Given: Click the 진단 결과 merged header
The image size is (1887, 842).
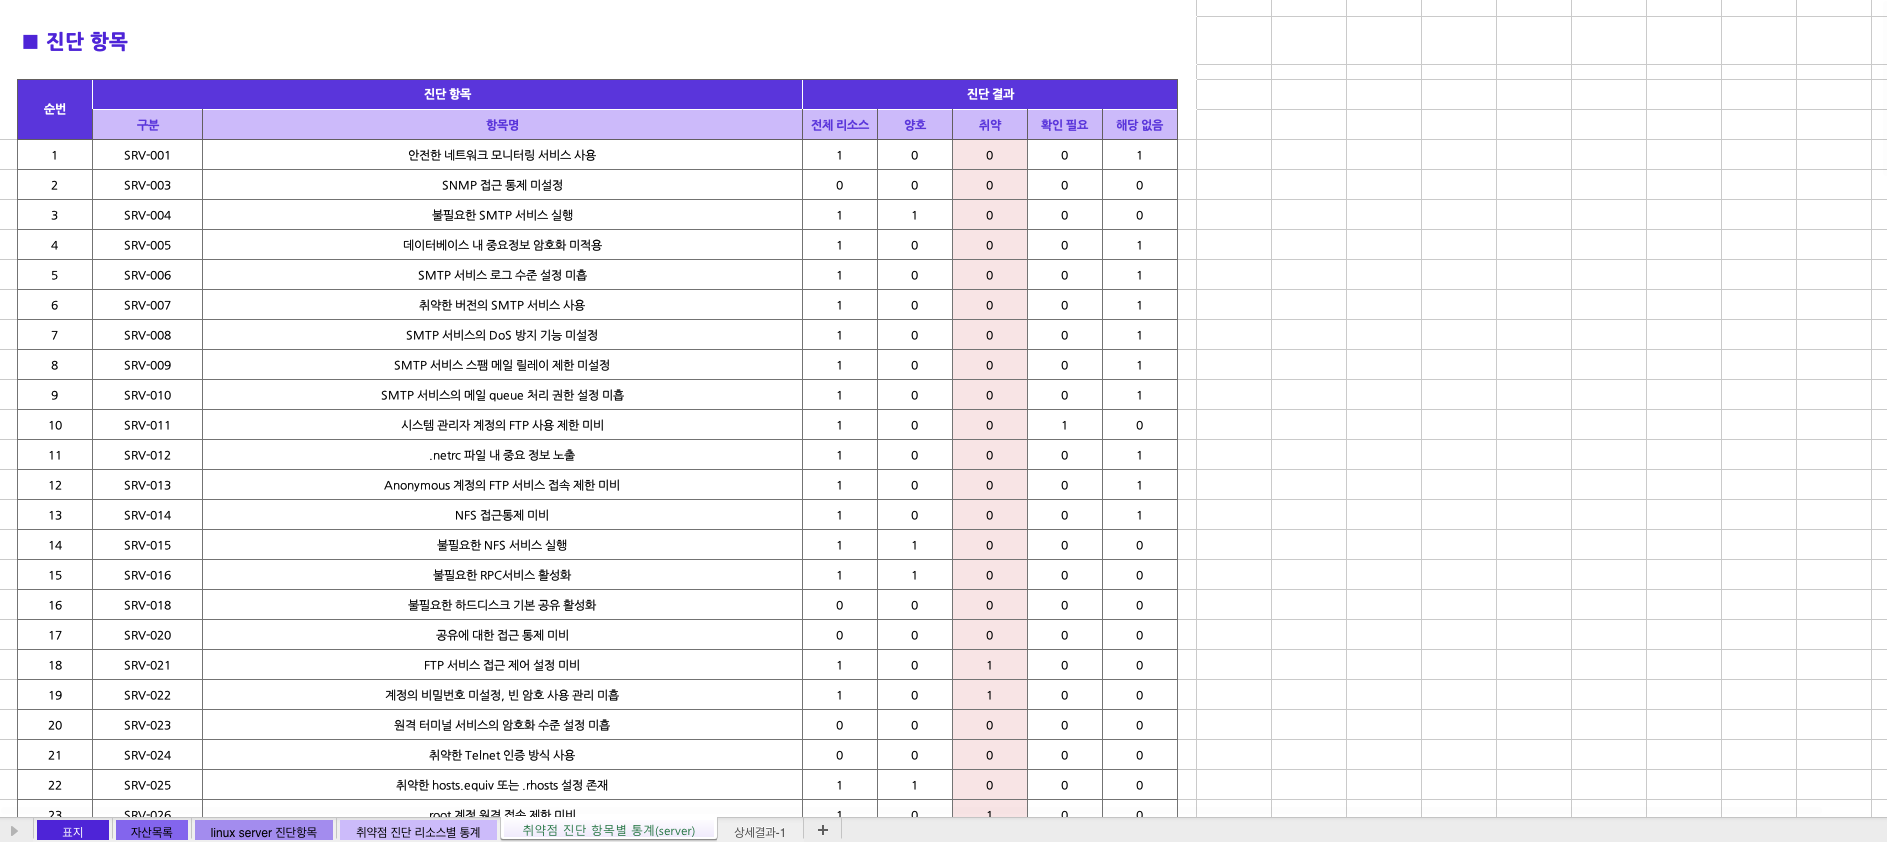Looking at the screenshot, I should click(x=989, y=94).
